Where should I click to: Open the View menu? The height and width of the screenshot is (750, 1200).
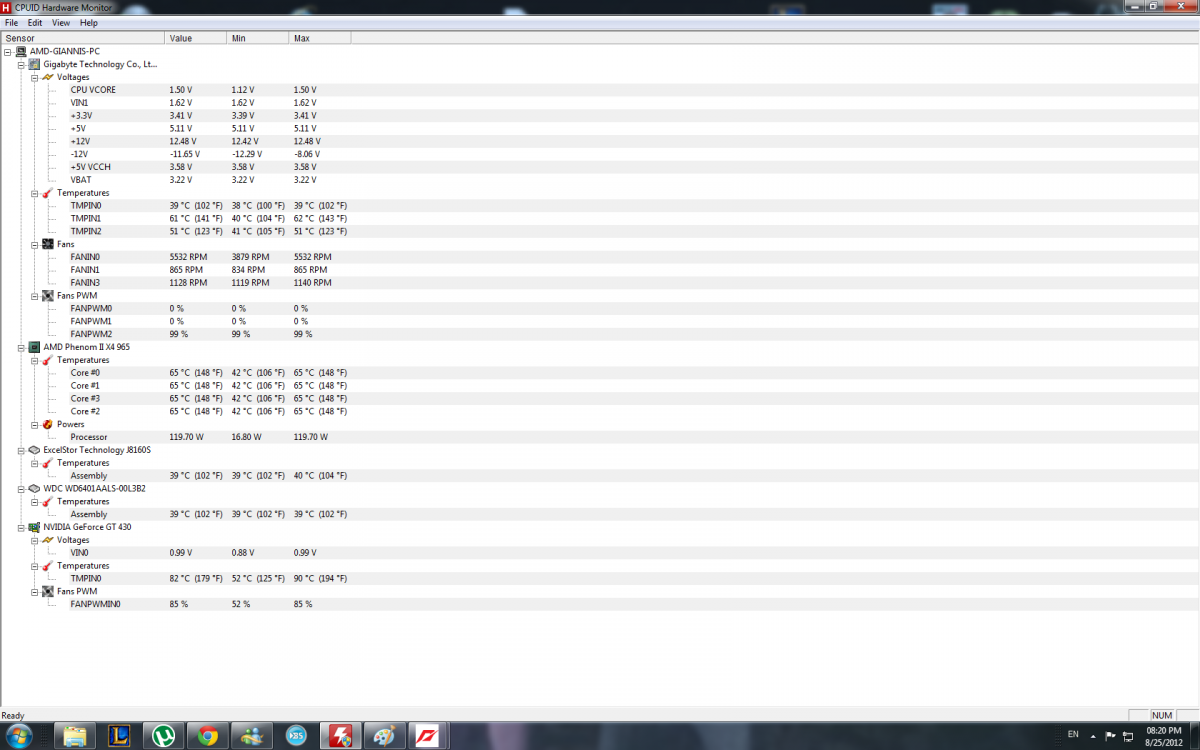(61, 22)
